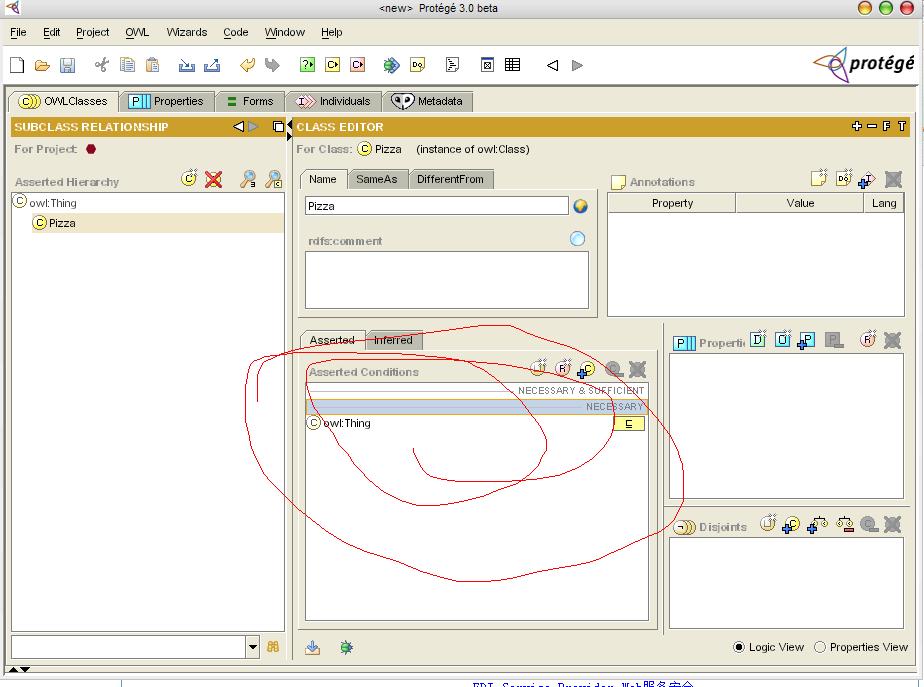The height and width of the screenshot is (687, 924).
Task: Click into the rdfs:comment text area
Action: pos(447,280)
